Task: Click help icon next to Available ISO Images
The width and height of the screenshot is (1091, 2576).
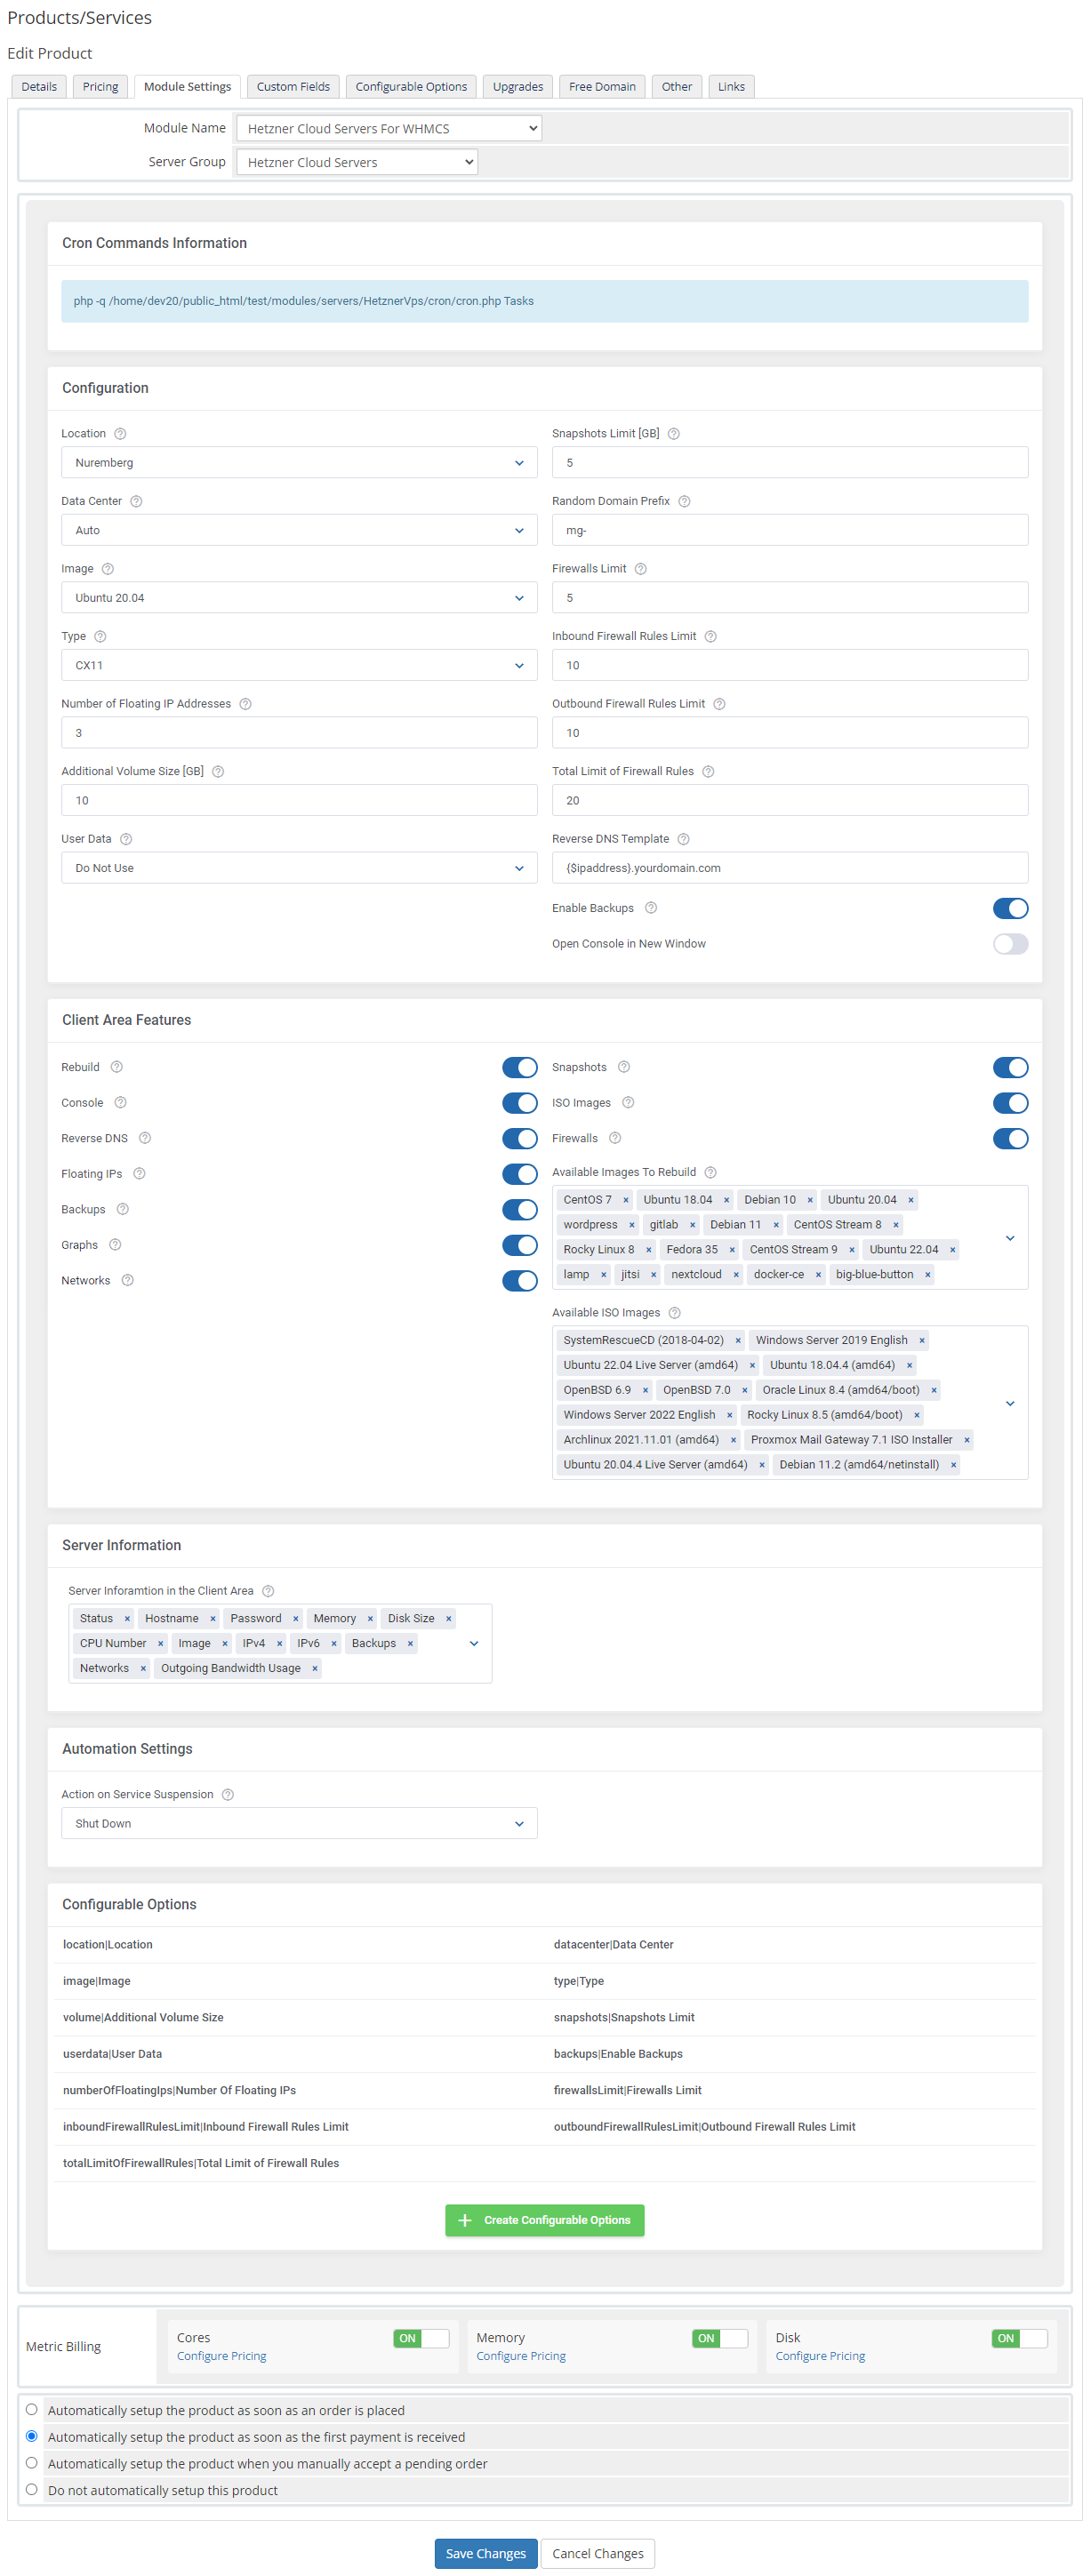Action: 675,1312
